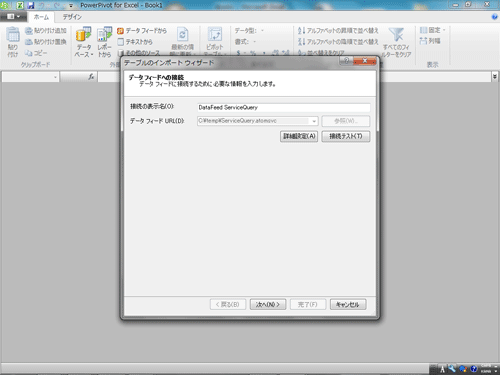The image size is (500, 375).
Task: Expand the データ フィード URL combo box arrow
Action: [x=314, y=121]
